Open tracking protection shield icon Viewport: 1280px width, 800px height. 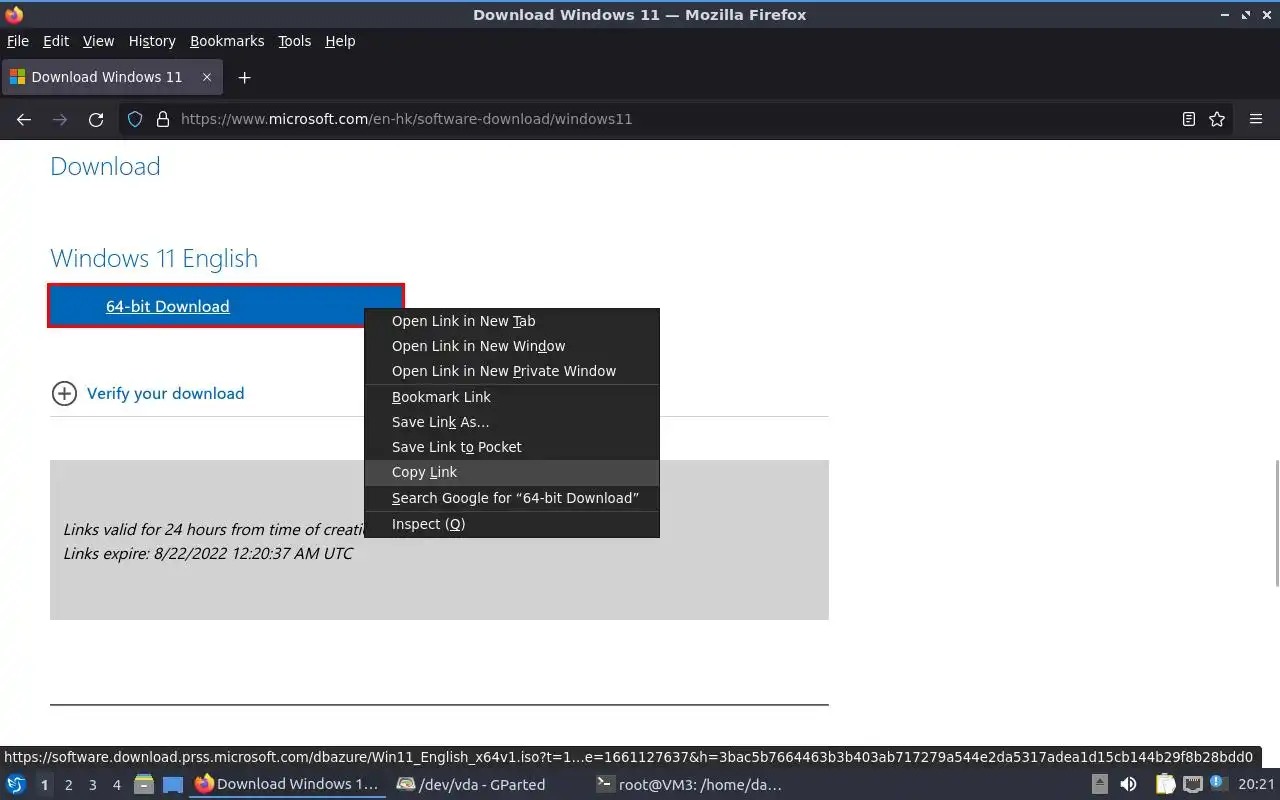[x=135, y=119]
